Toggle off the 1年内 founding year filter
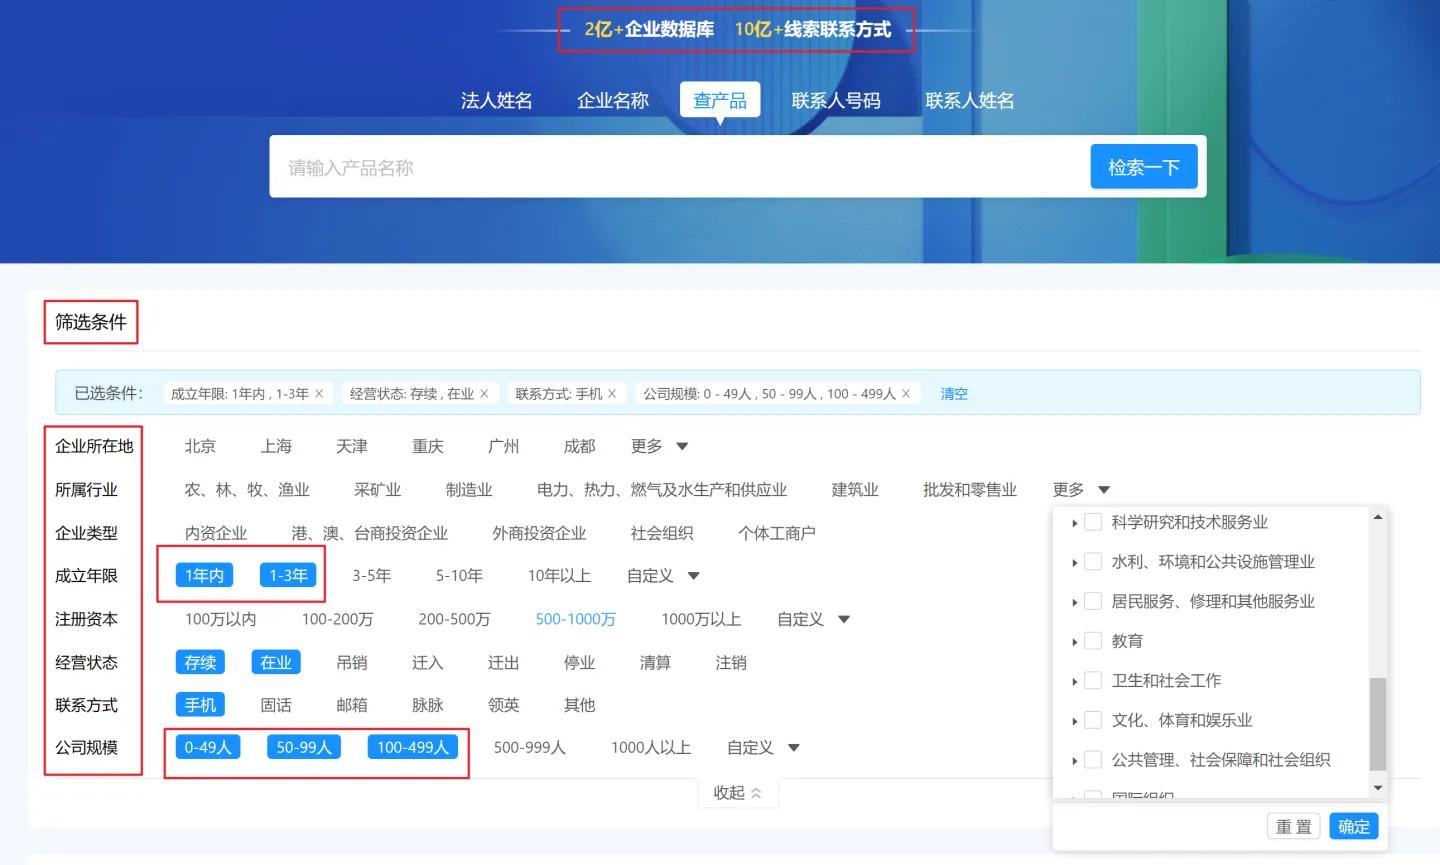Image resolution: width=1440 pixels, height=865 pixels. tap(204, 575)
